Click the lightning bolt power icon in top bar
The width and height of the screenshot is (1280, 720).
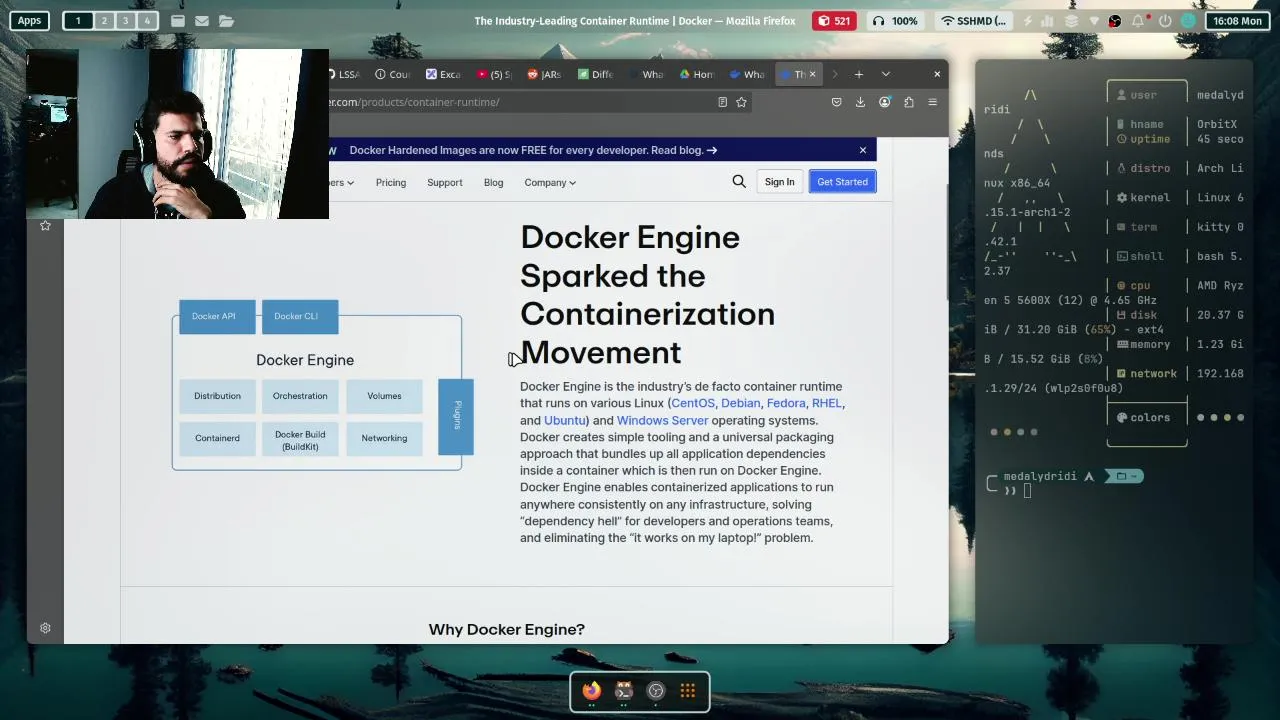[1027, 20]
